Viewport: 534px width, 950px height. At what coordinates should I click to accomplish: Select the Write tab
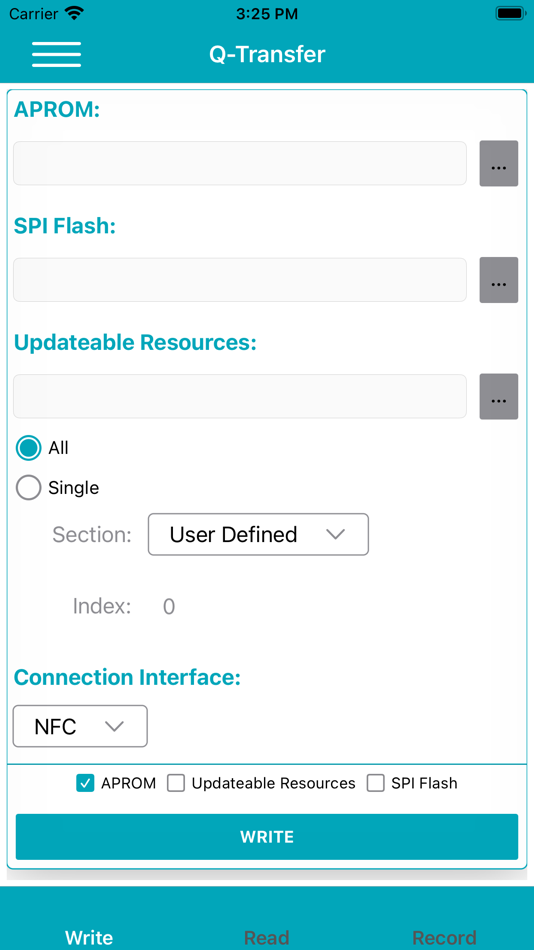click(x=89, y=938)
